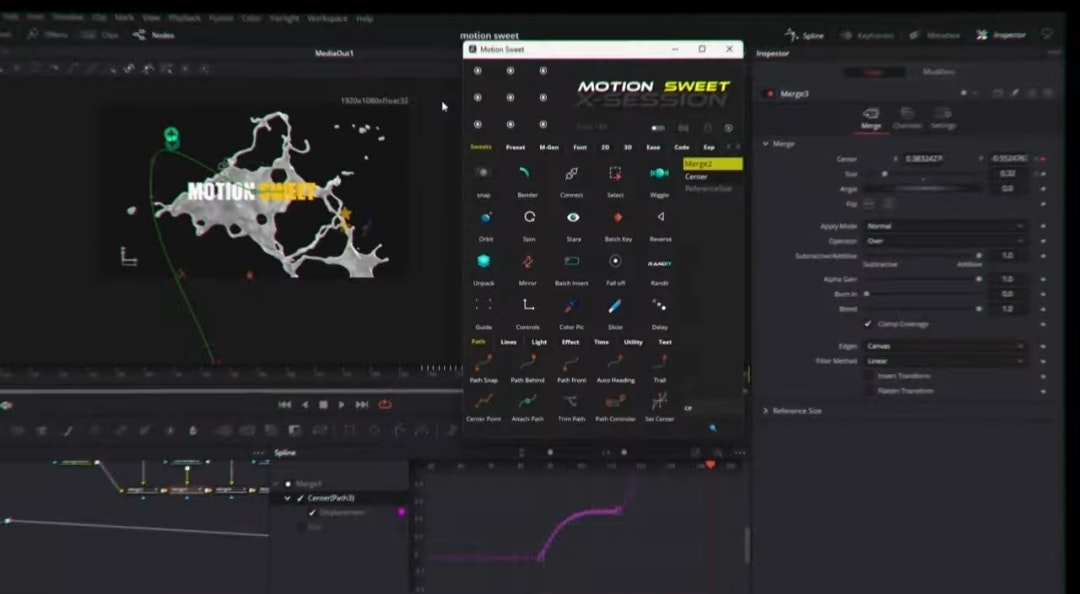Collapse the Merge section in Inspector

765,144
